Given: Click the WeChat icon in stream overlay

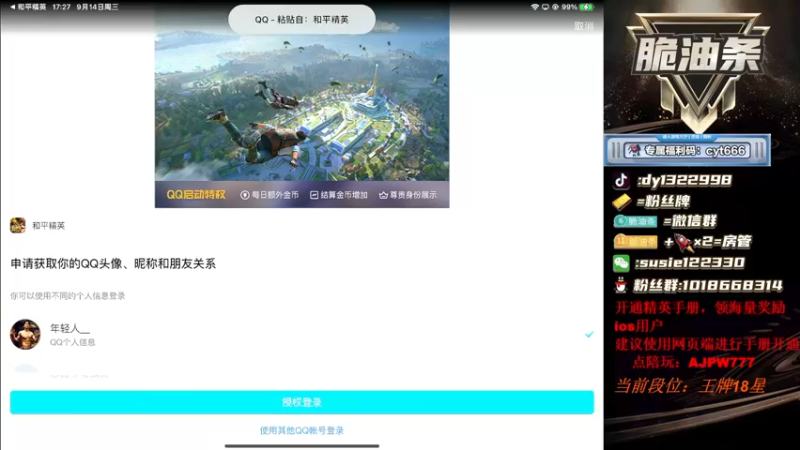Looking at the screenshot, I should (621, 263).
